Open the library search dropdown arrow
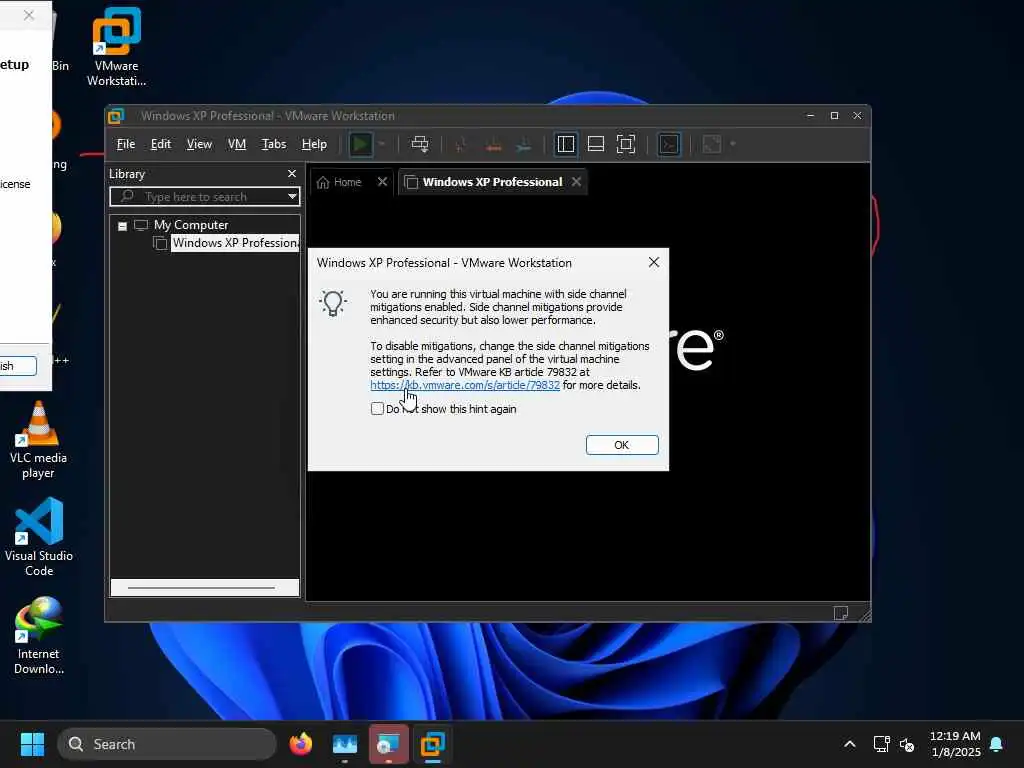The image size is (1024, 768). tap(292, 197)
